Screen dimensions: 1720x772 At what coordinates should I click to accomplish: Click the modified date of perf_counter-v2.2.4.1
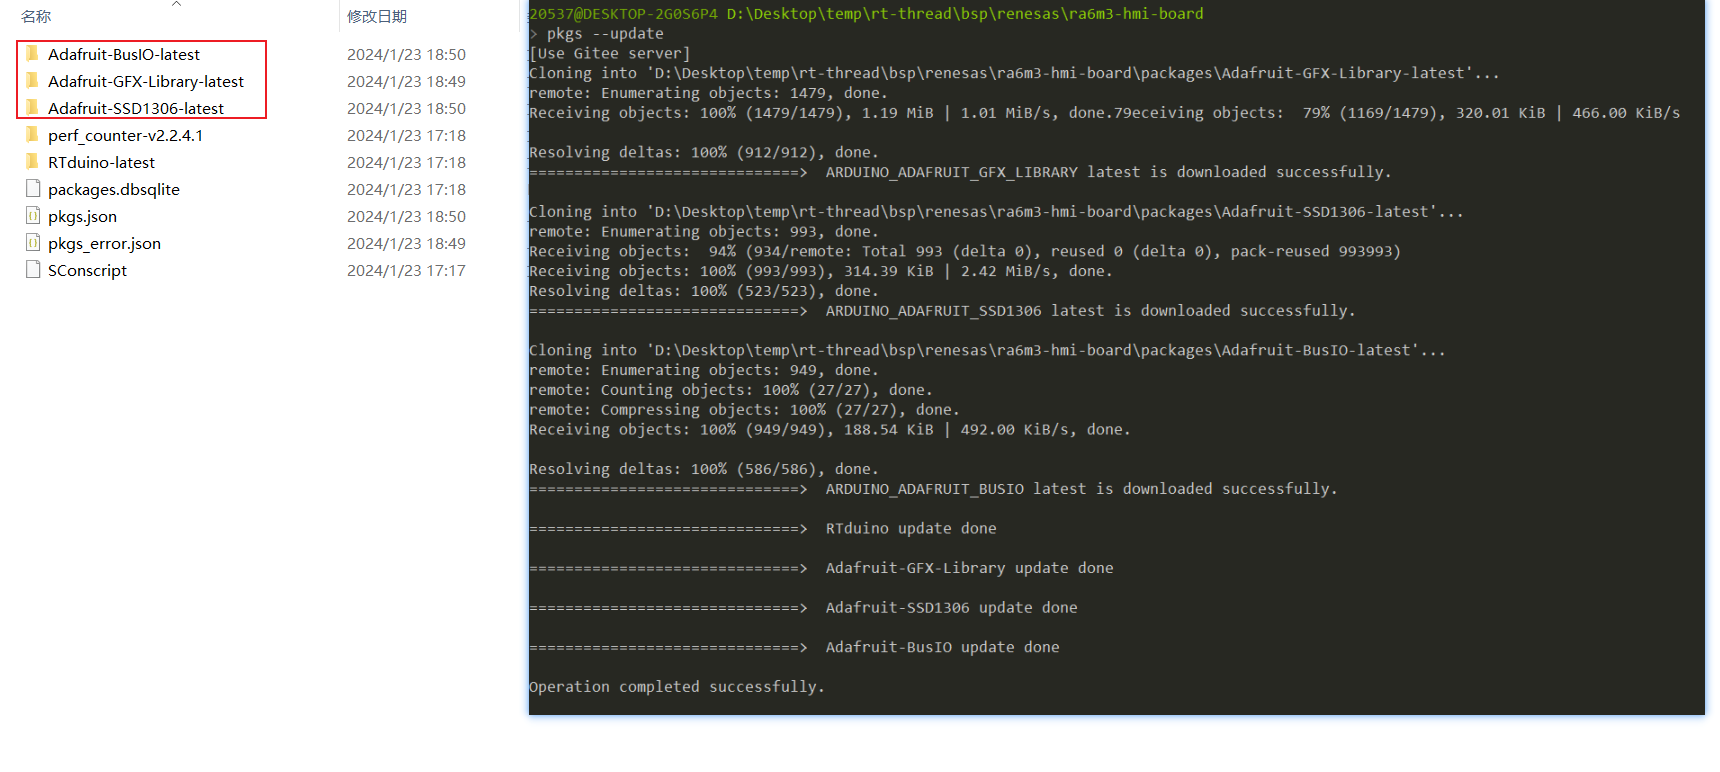[406, 135]
